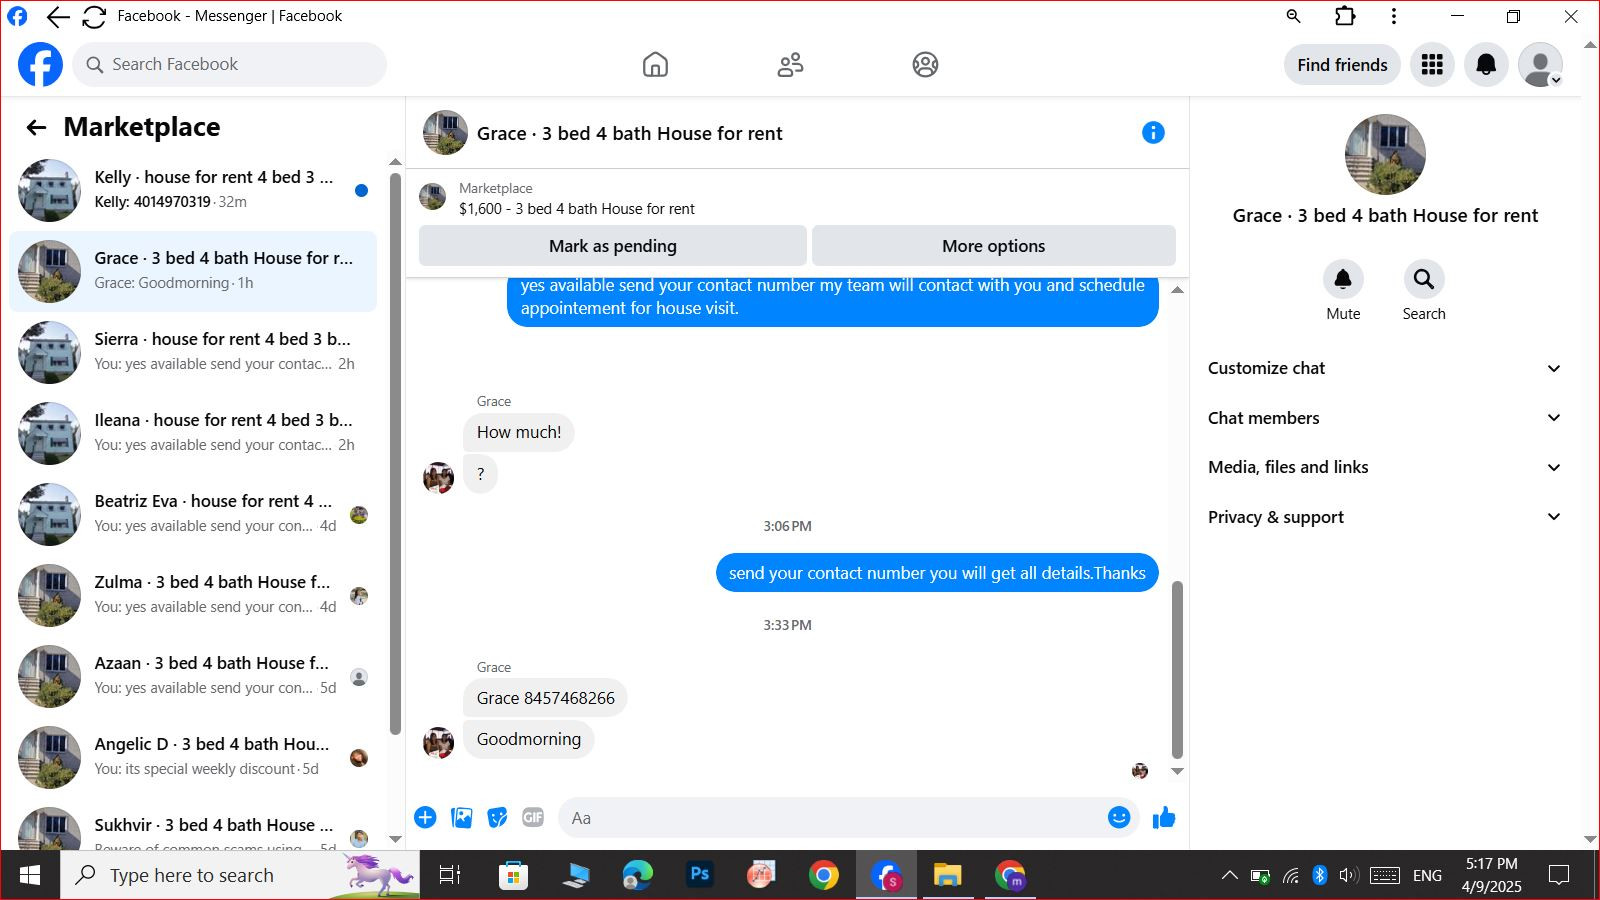This screenshot has width=1600, height=900.
Task: Open Azaan's 3 bed 4 bath conversation
Action: pos(193,676)
